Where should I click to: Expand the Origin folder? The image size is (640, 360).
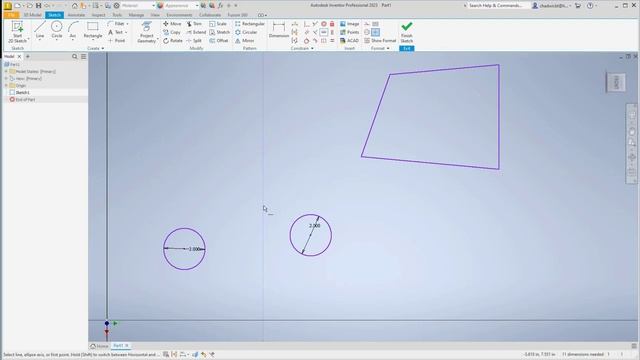pyautogui.click(x=6, y=85)
